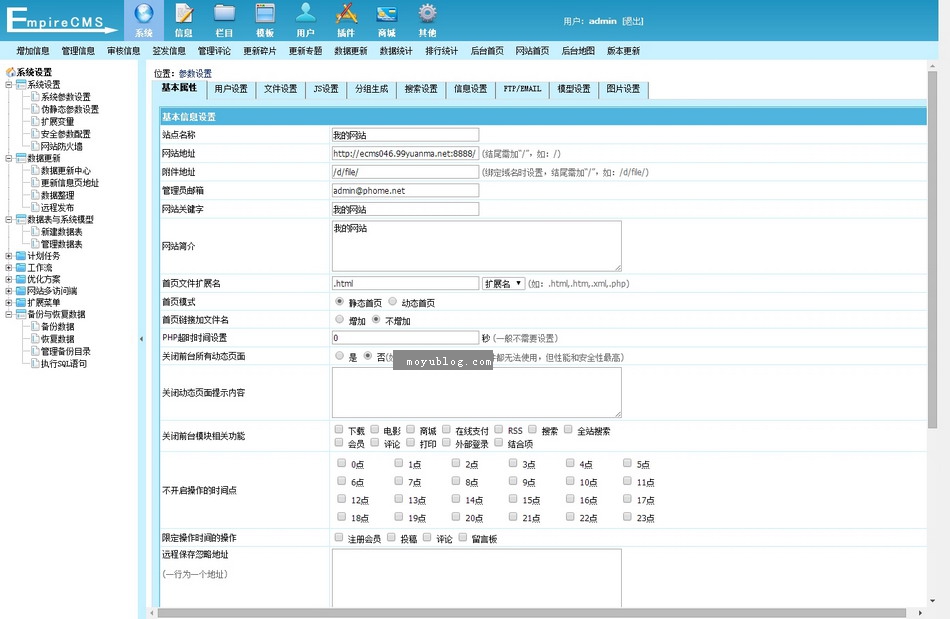950x619 pixels.
Task: Open 管理备份目录 in the sidebar tree
Action: [65, 351]
